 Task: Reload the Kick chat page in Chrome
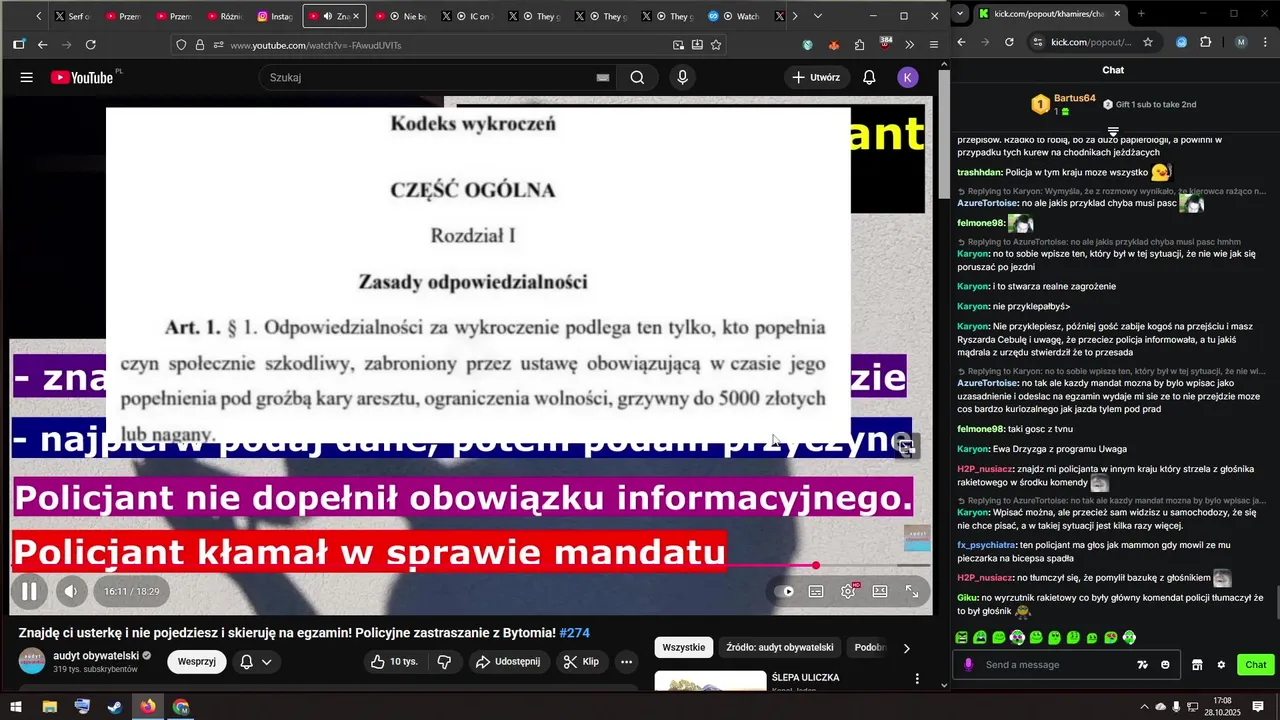click(1009, 42)
